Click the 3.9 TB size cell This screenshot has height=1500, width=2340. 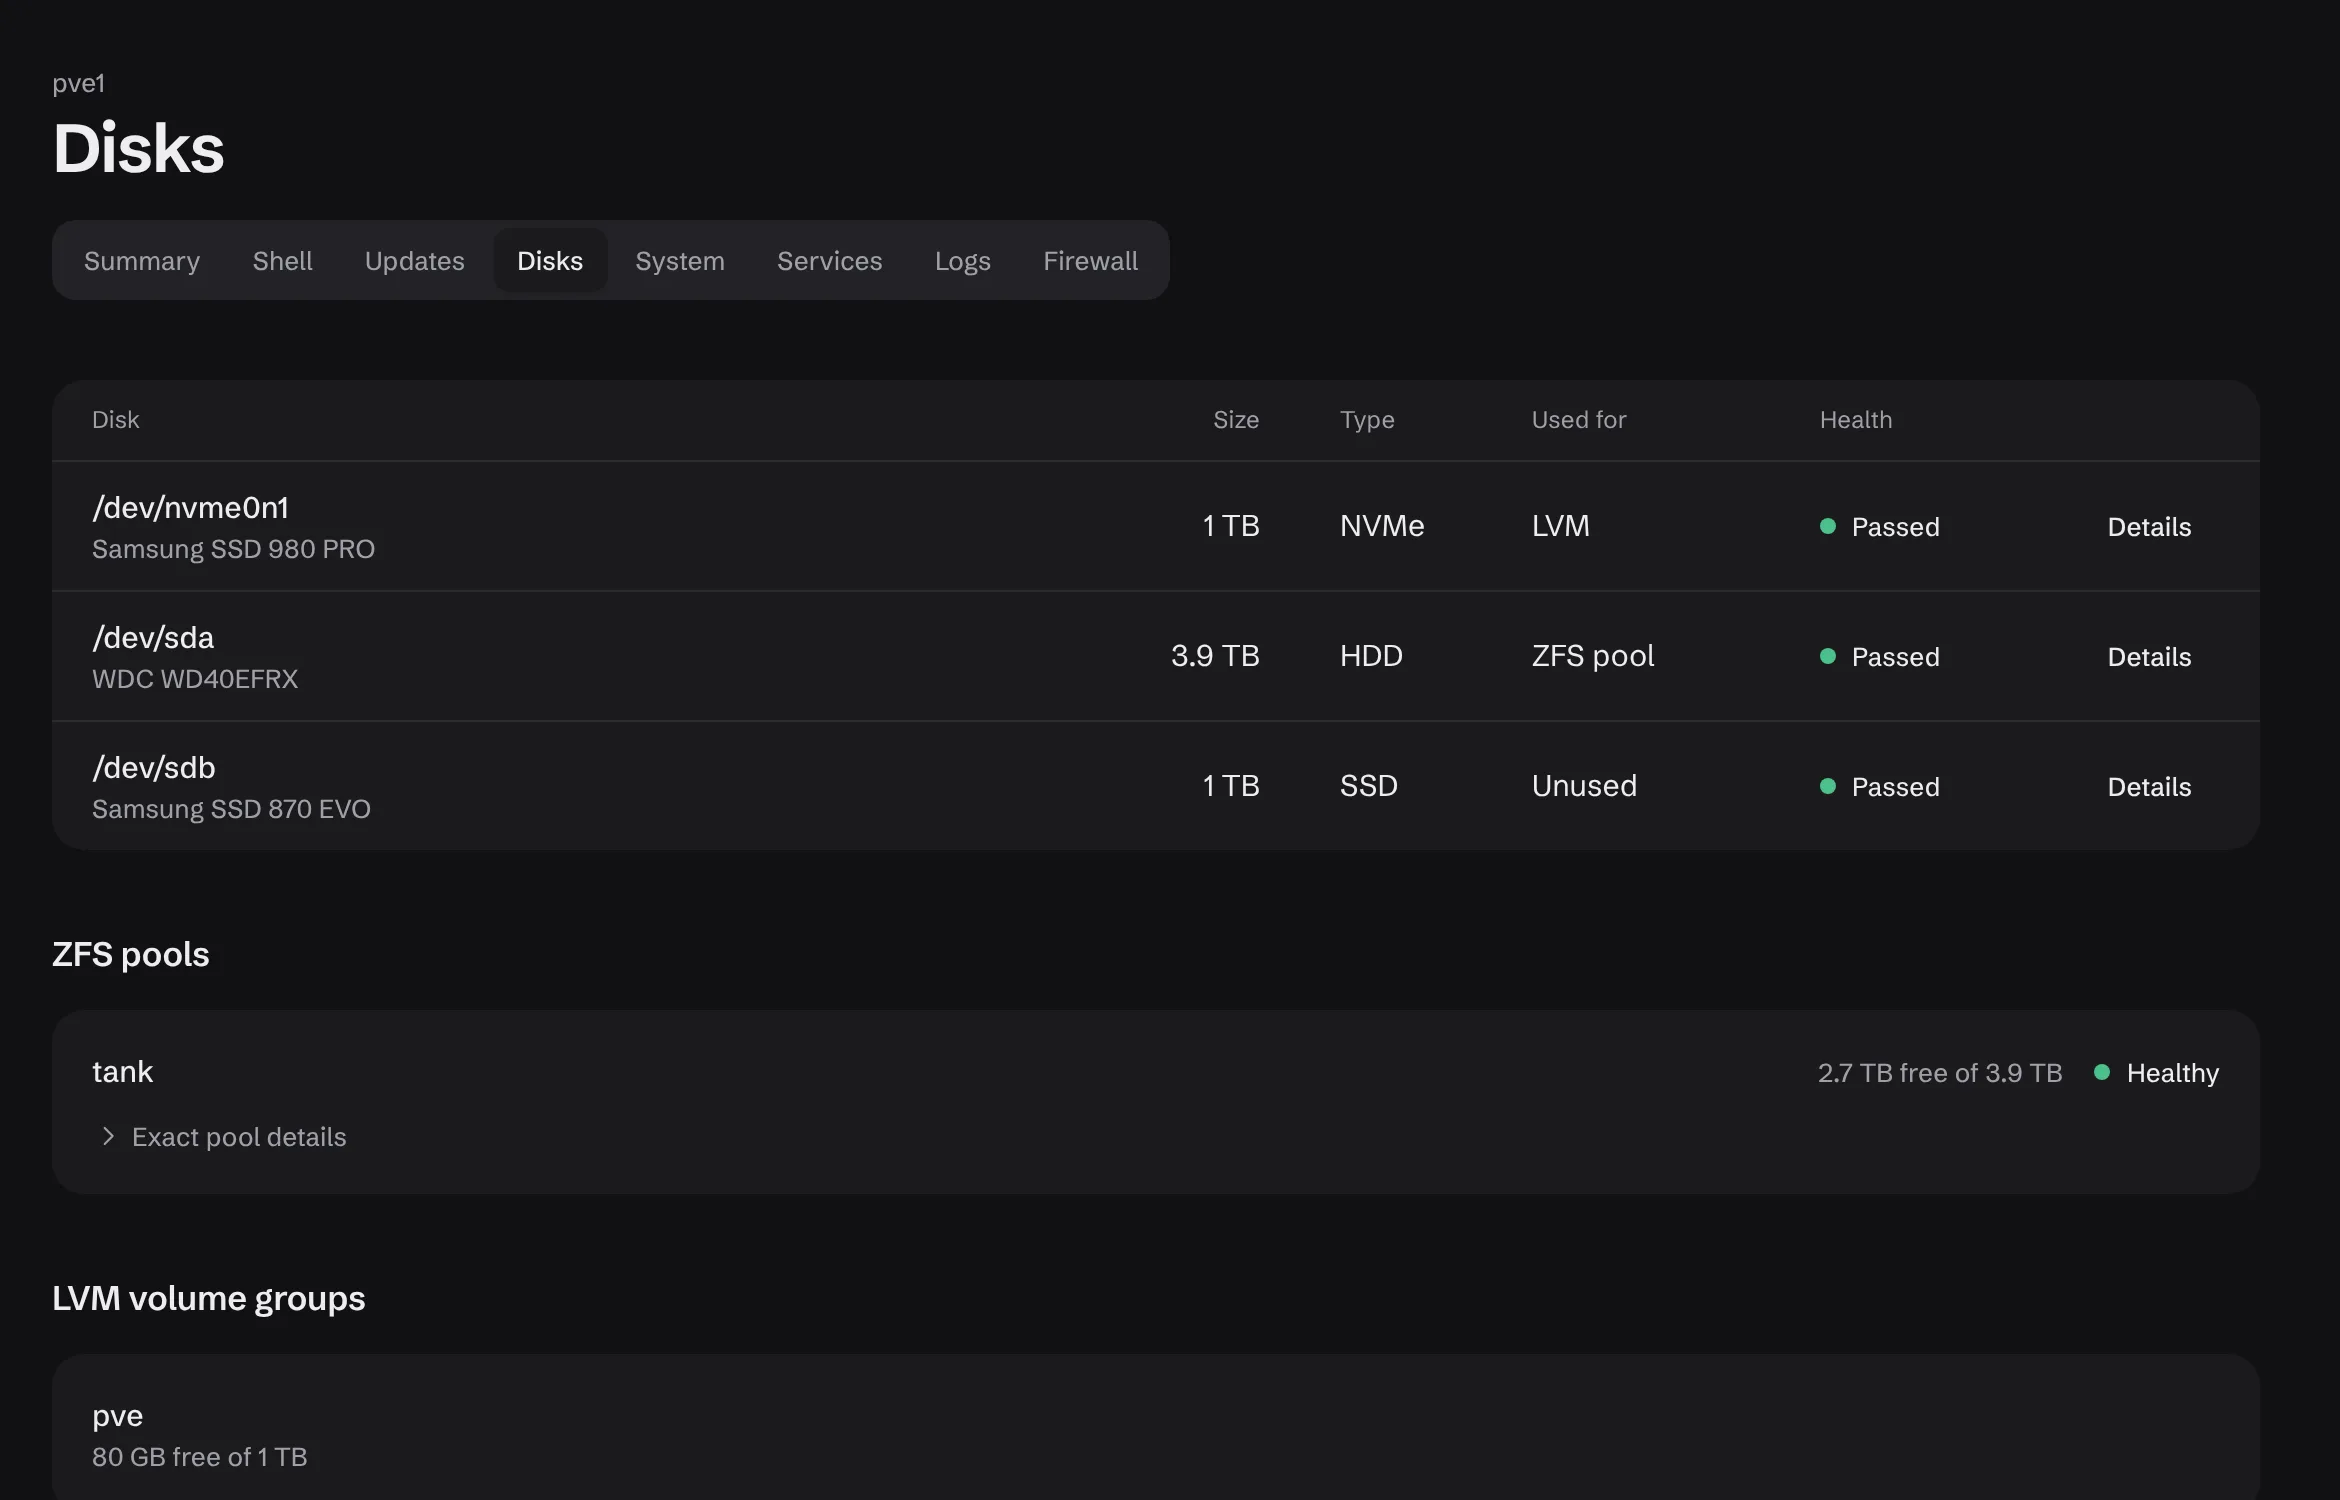(x=1215, y=656)
